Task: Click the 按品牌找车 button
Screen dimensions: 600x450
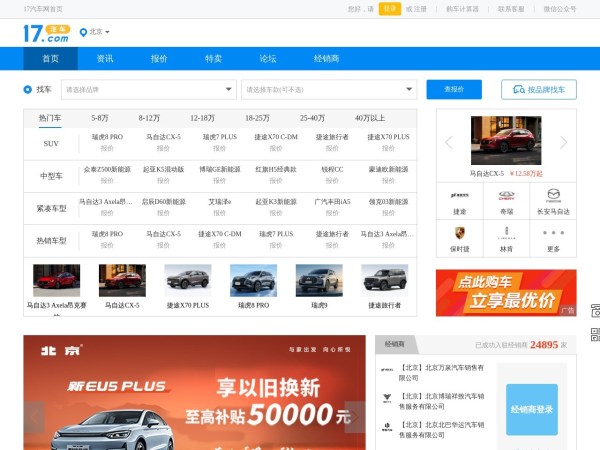Action: point(538,89)
